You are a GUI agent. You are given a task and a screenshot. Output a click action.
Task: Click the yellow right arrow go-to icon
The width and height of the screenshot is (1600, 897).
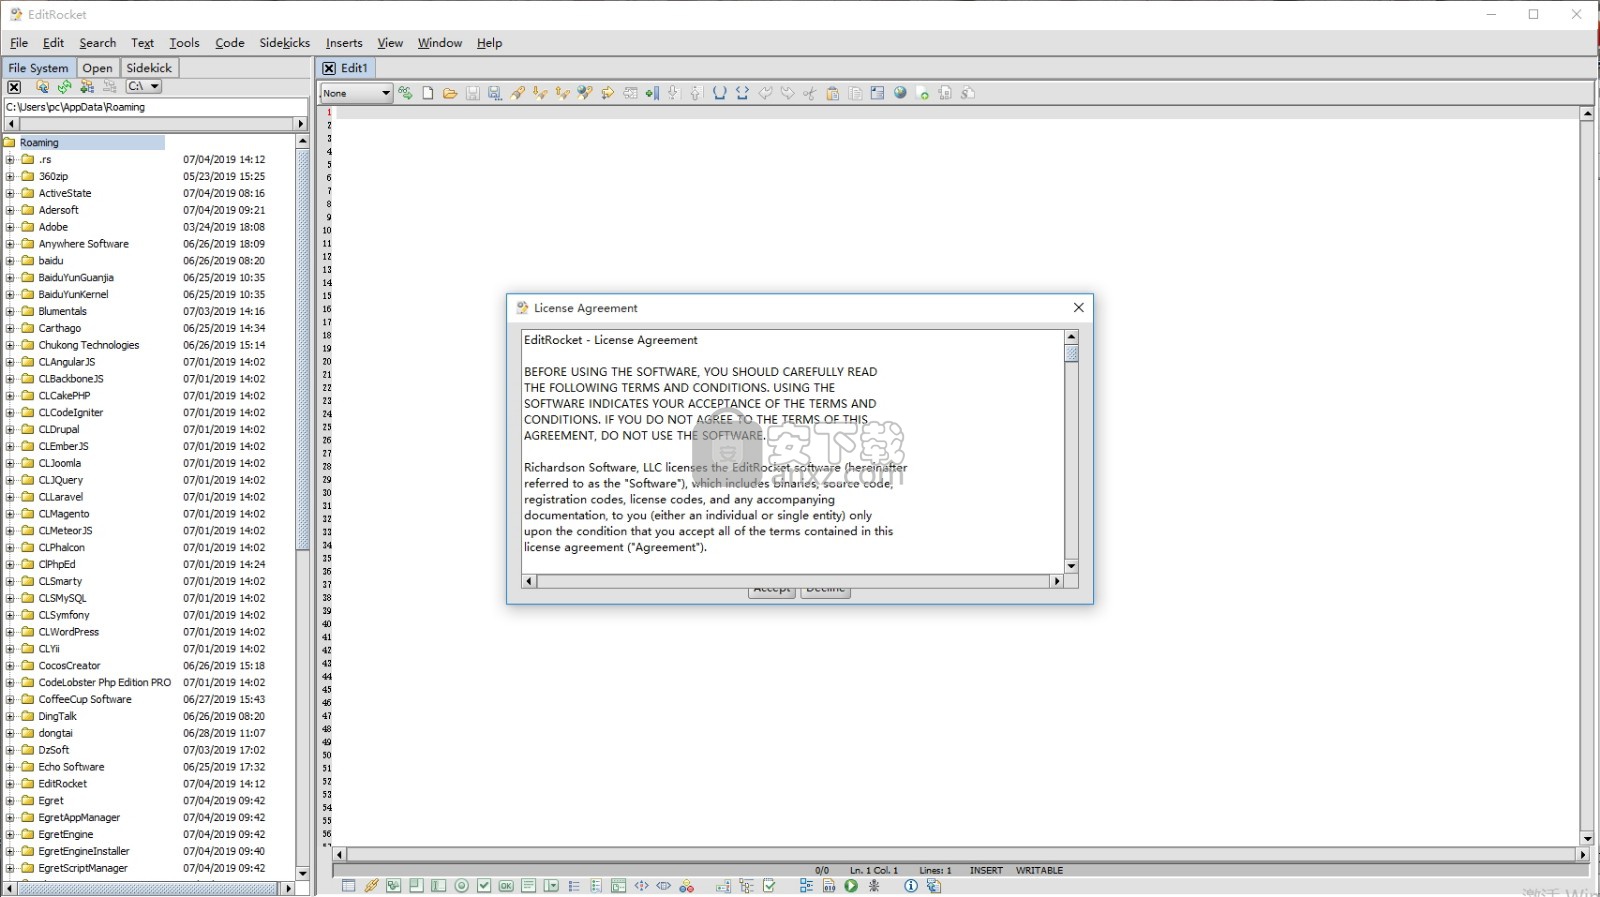607,93
